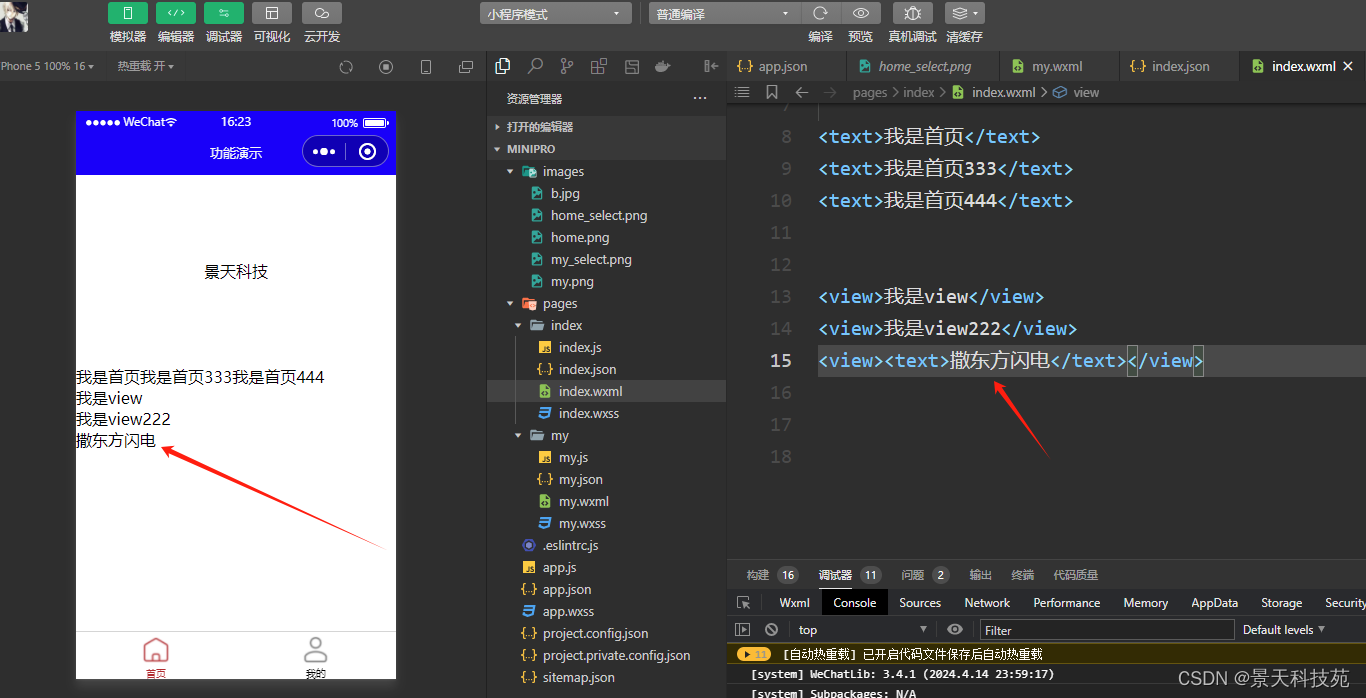
Task: Toggle the 模拟器 simulator panel button
Action: [x=128, y=13]
